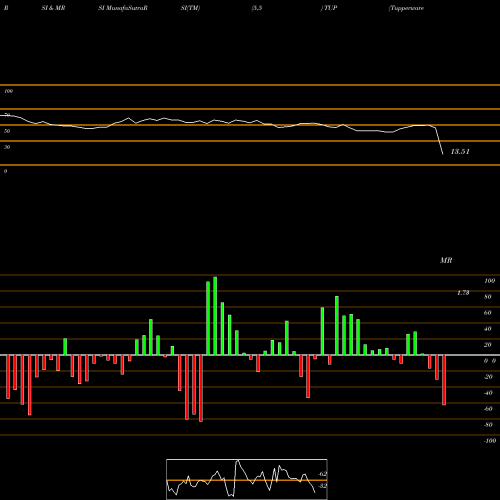
Task: Click the last red bar at the histogram's right end
Action: point(444,380)
